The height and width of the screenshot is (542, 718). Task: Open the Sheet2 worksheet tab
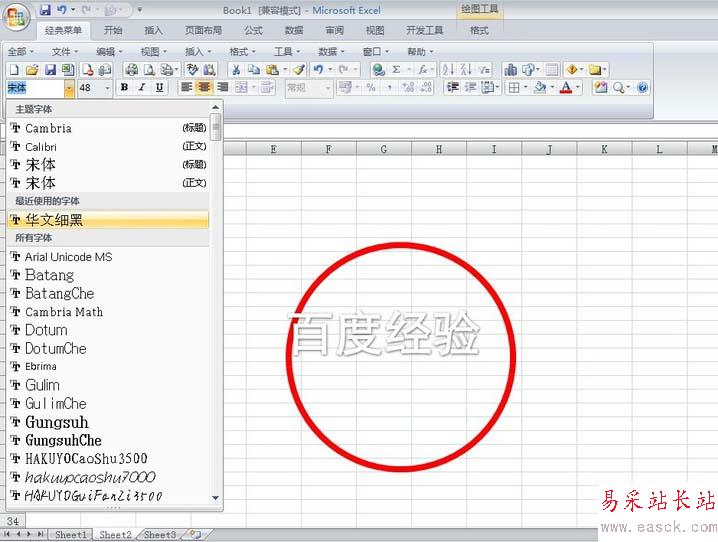pos(115,535)
